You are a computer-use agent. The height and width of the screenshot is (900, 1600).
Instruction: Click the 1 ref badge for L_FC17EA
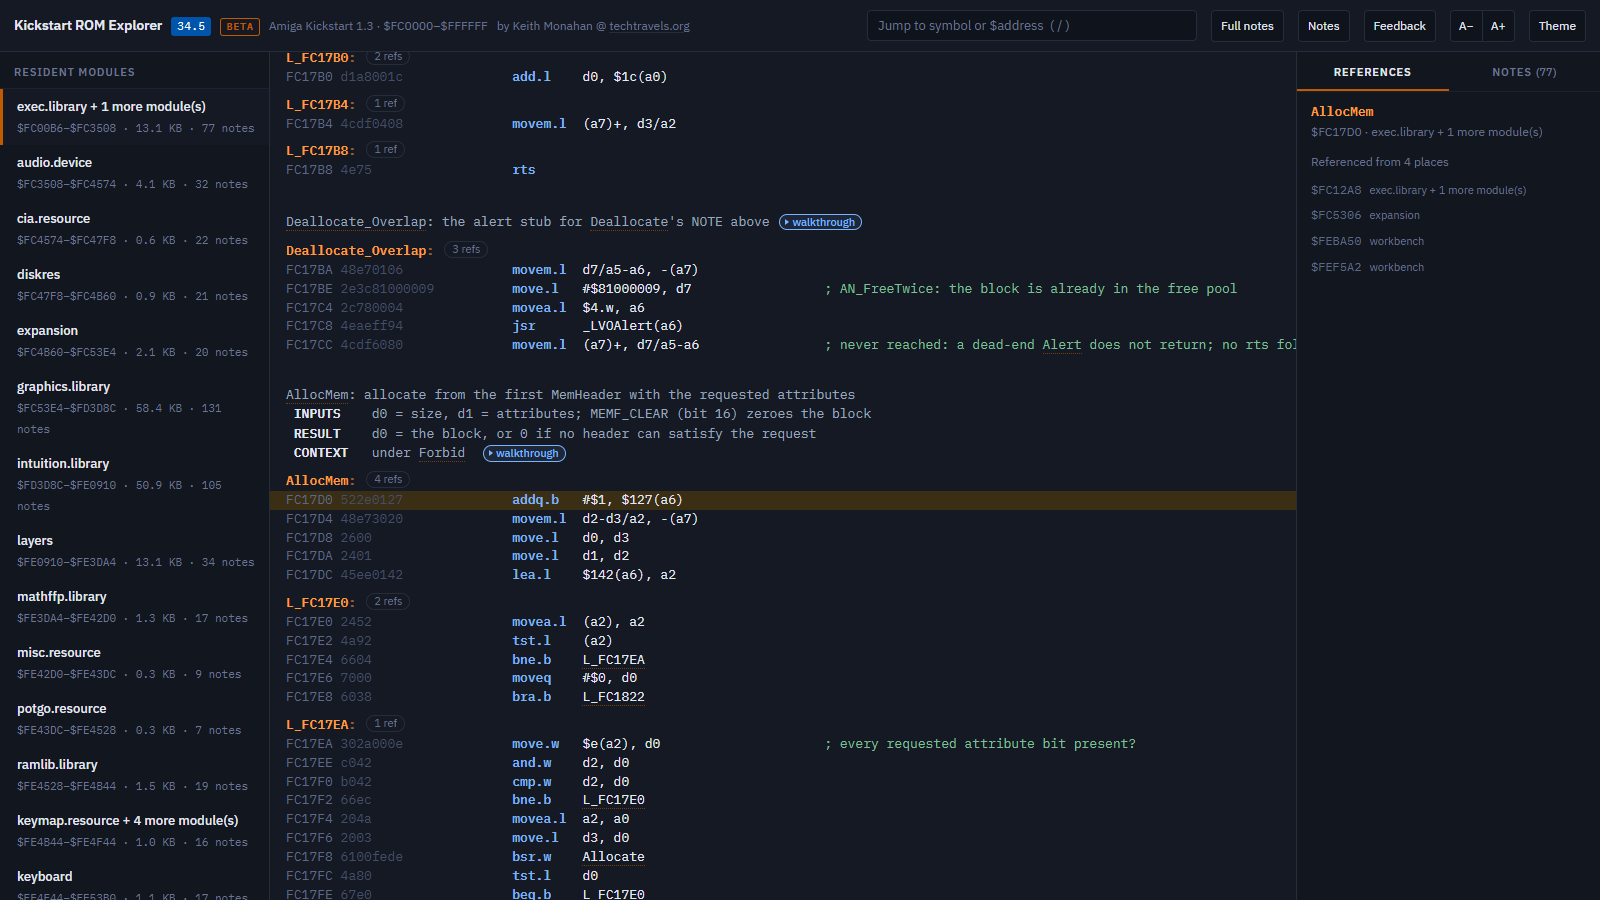(385, 724)
